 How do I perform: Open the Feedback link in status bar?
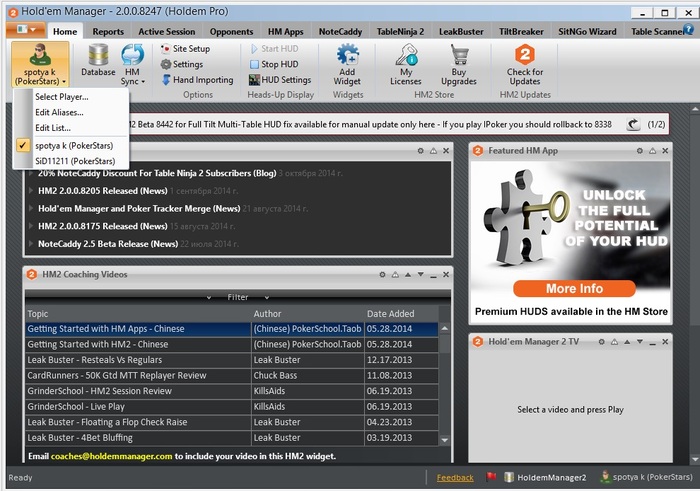tap(455, 478)
